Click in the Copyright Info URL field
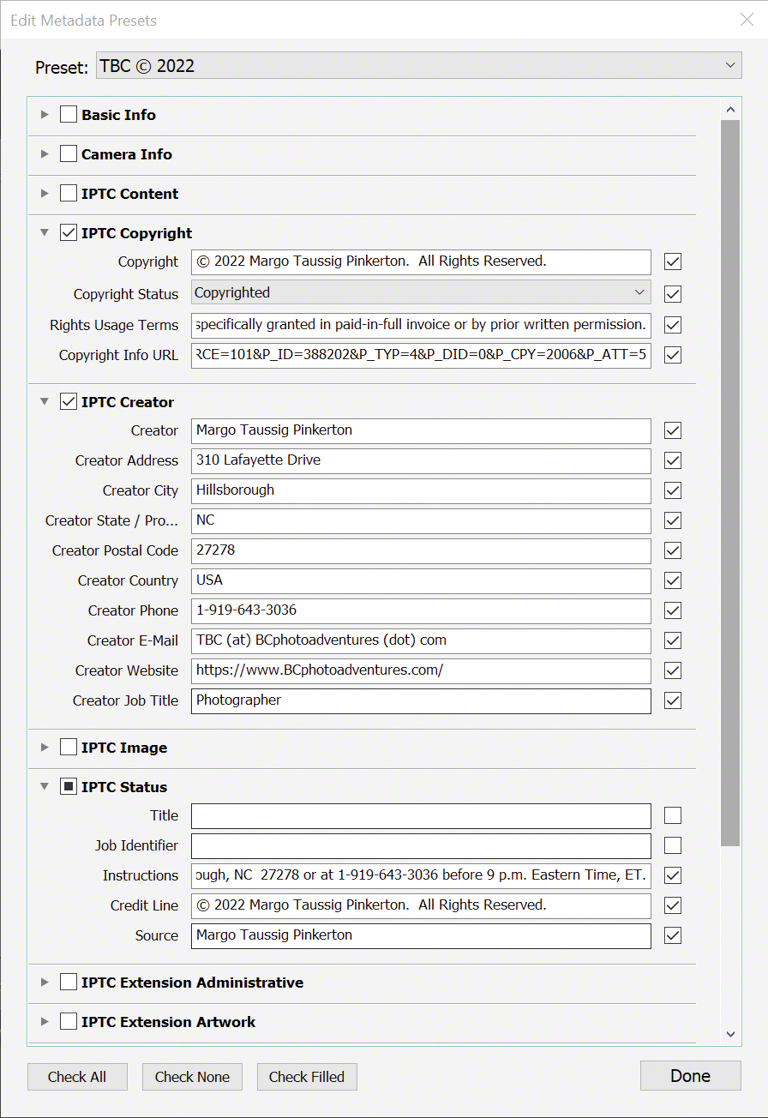The width and height of the screenshot is (768, 1118). [x=421, y=354]
